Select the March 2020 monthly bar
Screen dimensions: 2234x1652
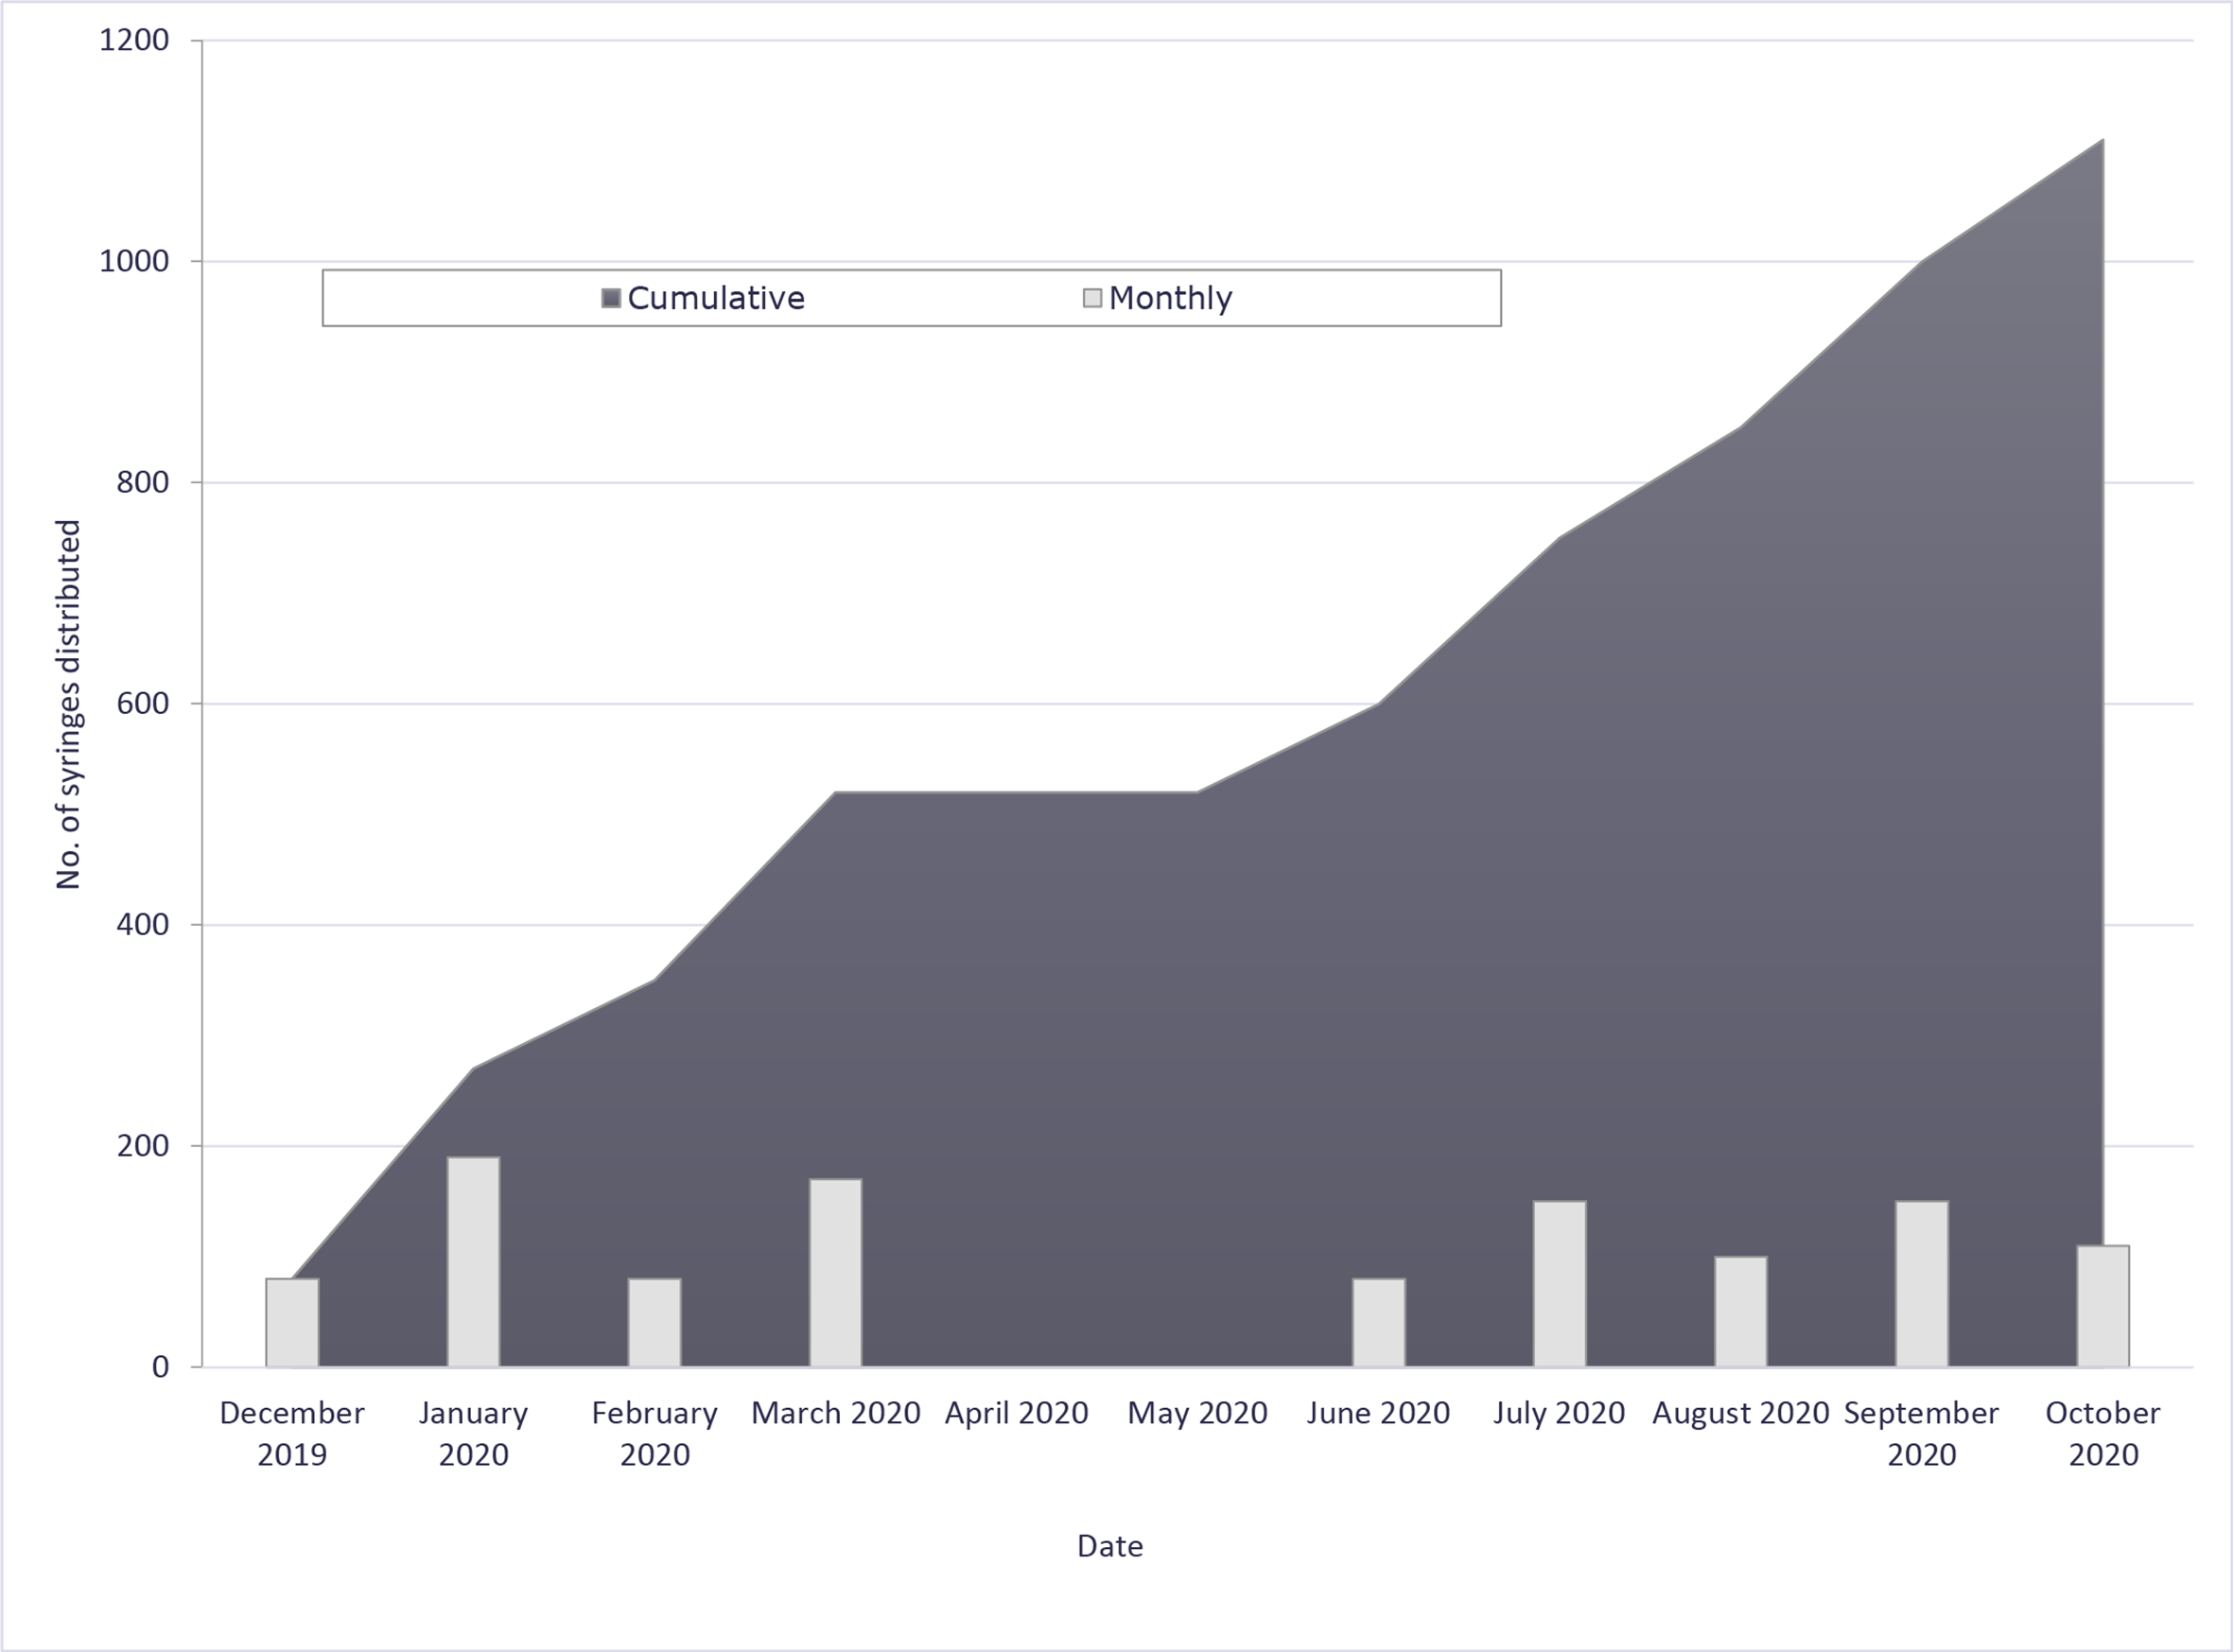pos(835,1273)
